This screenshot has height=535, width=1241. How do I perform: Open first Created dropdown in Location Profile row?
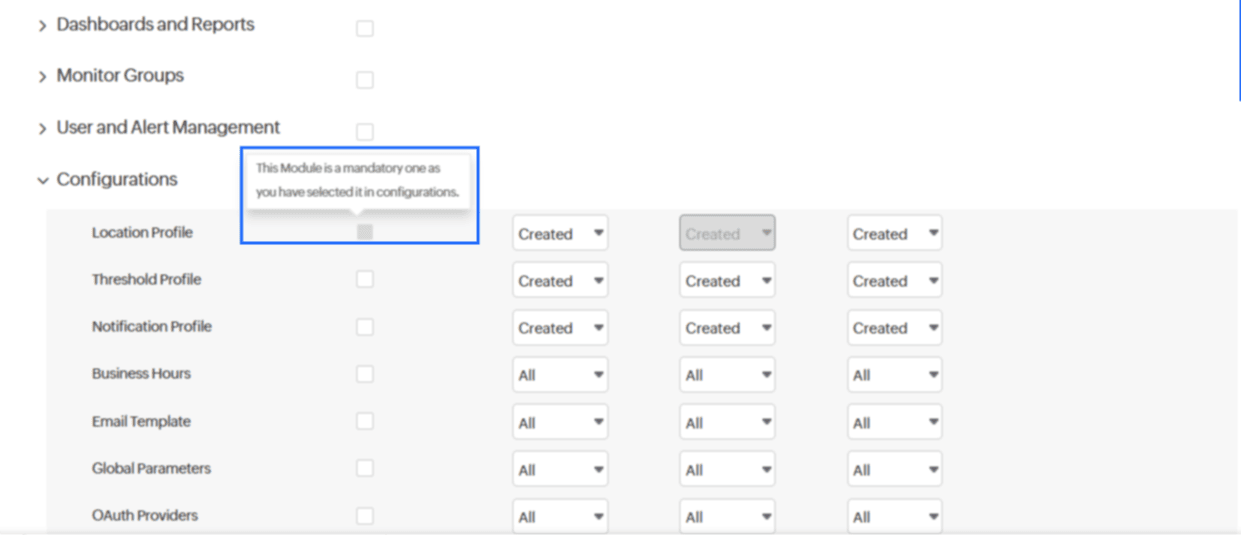pos(560,234)
